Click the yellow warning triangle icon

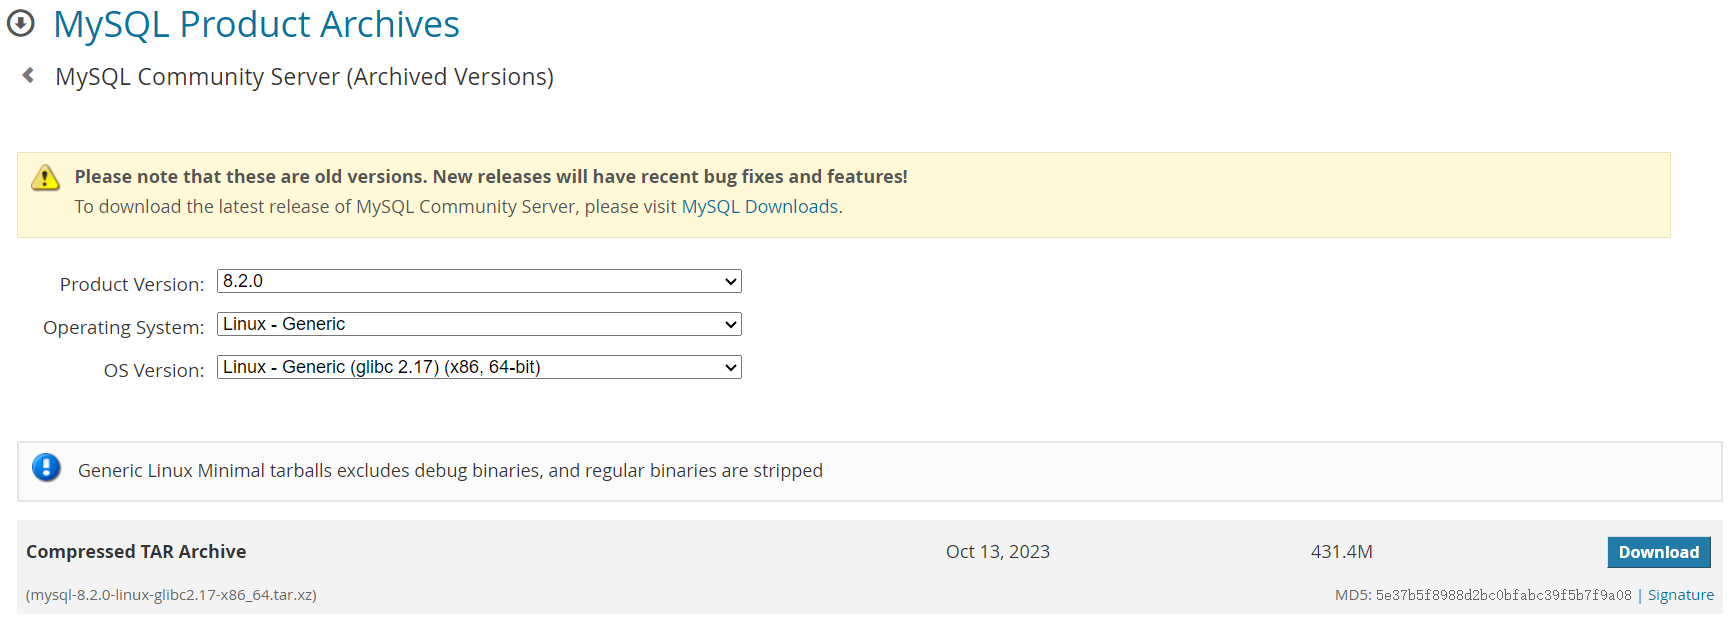coord(45,178)
